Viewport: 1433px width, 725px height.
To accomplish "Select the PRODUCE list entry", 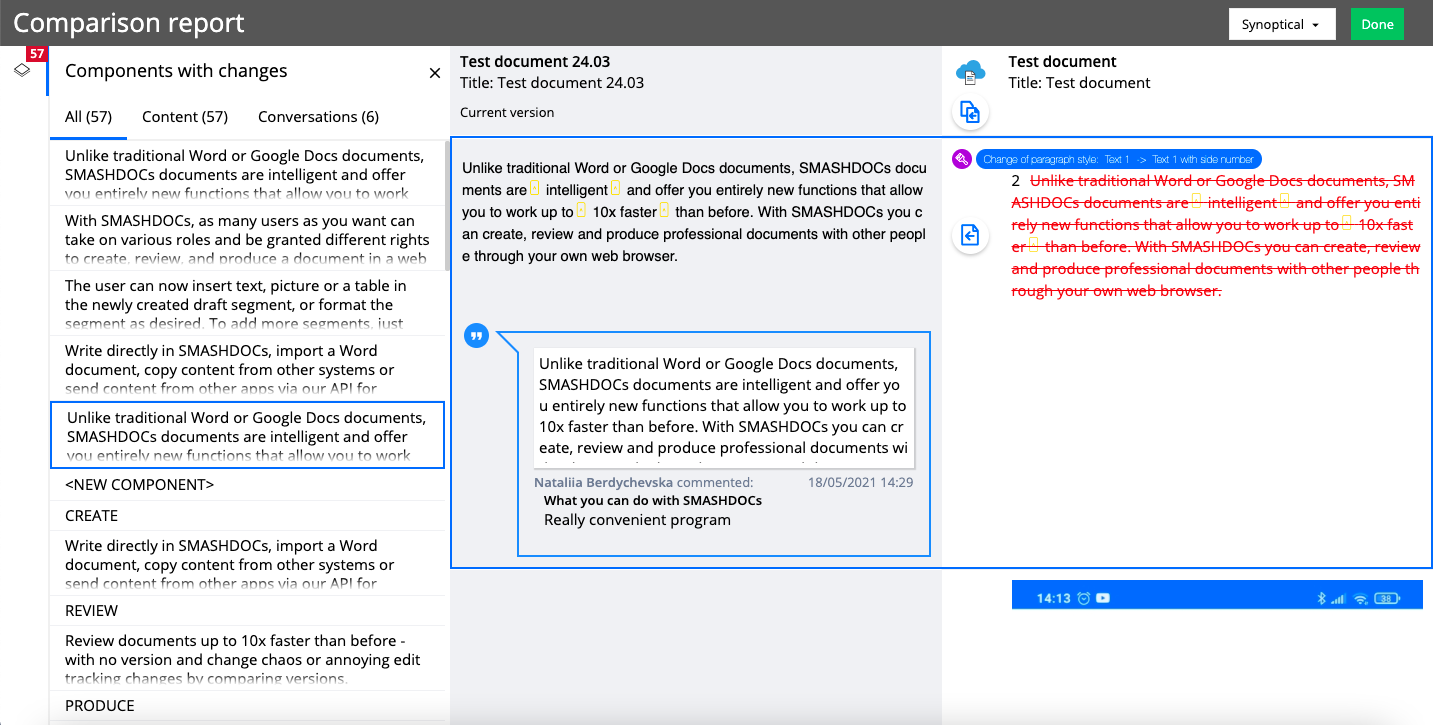I will [x=247, y=706].
